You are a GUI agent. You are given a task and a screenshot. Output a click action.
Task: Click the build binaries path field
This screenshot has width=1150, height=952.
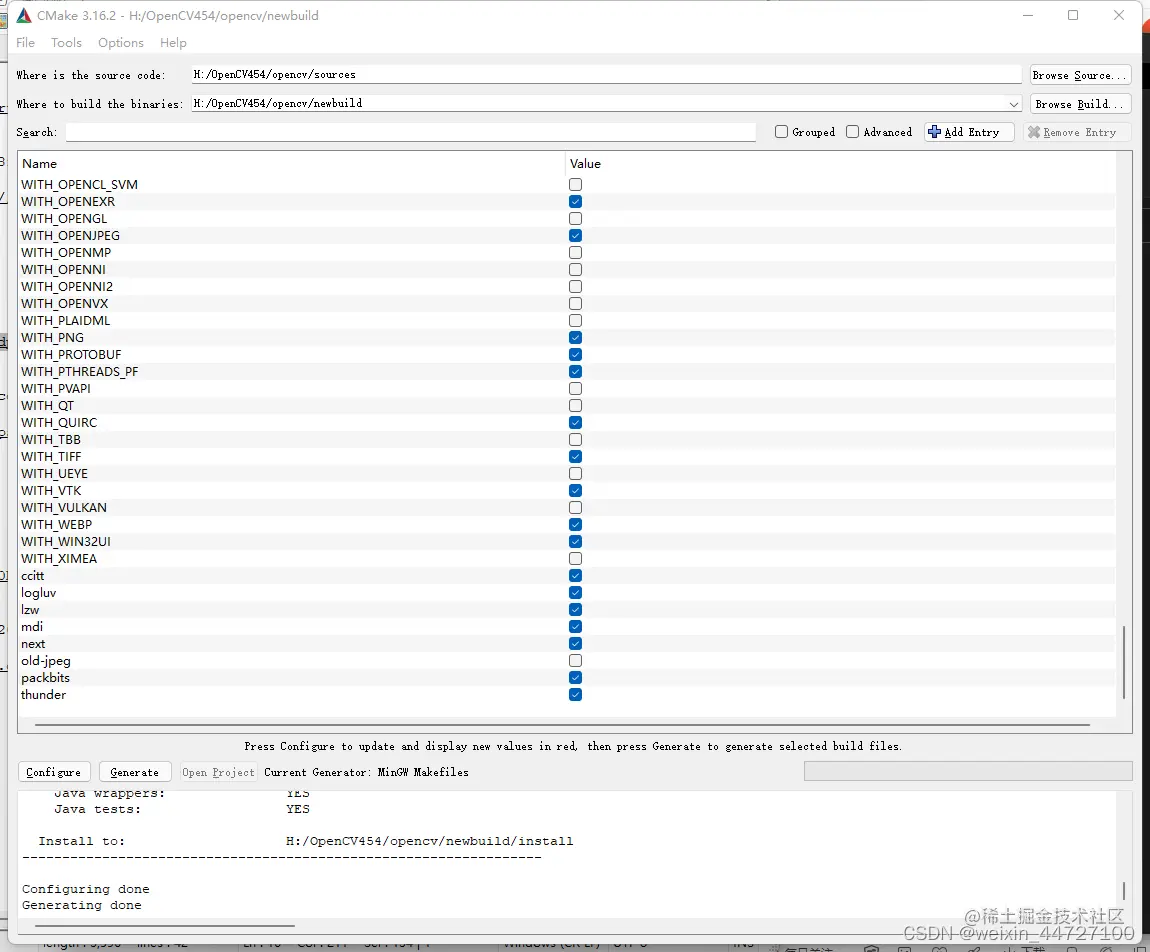click(x=599, y=103)
